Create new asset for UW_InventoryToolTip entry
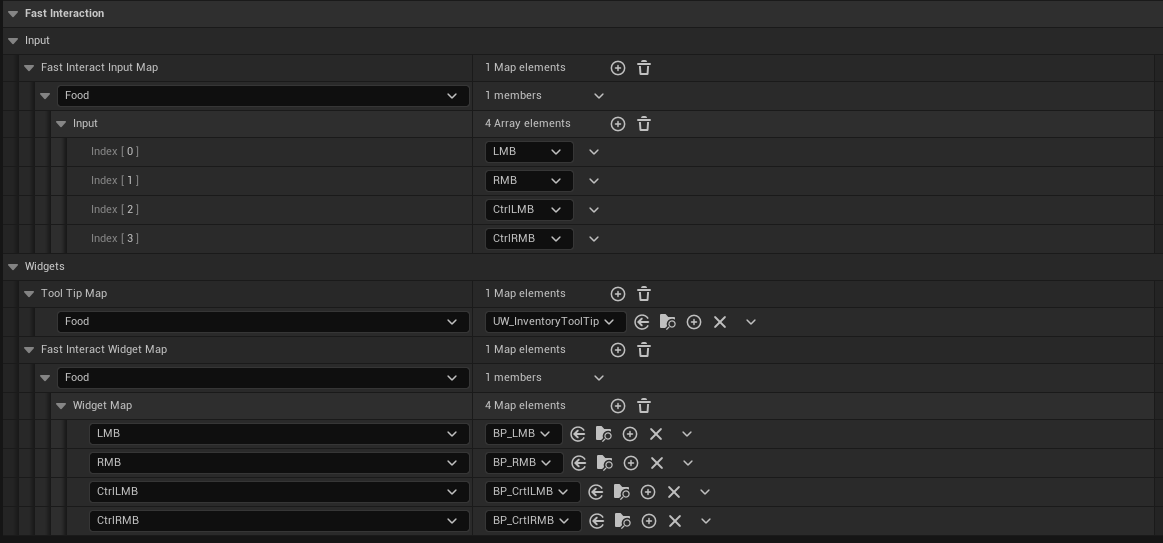The height and width of the screenshot is (543, 1163). click(x=694, y=322)
